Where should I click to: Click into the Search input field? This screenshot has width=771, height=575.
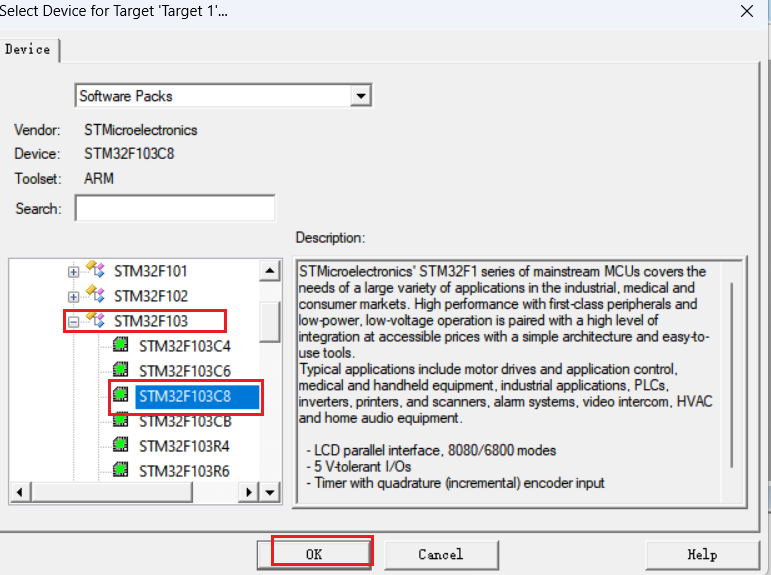tap(175, 208)
